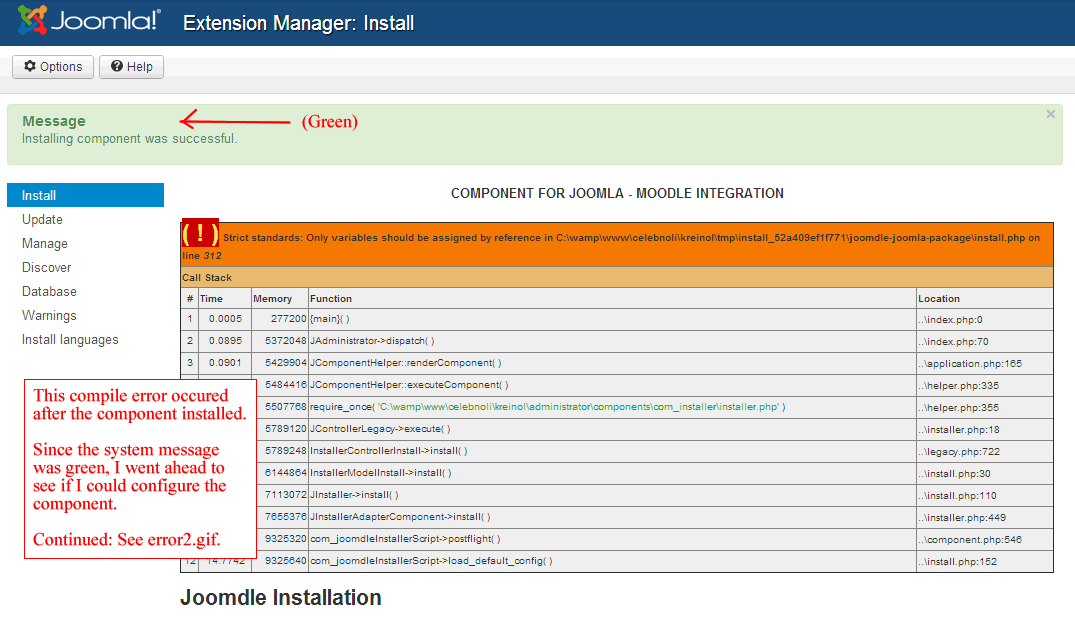
Task: Click the Function column header
Action: 331,298
